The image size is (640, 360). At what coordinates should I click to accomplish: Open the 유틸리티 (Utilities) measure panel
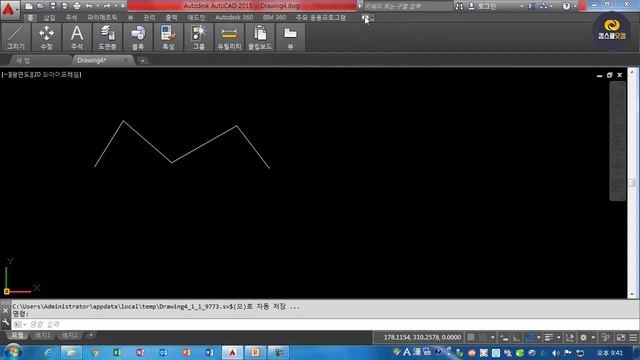click(229, 37)
